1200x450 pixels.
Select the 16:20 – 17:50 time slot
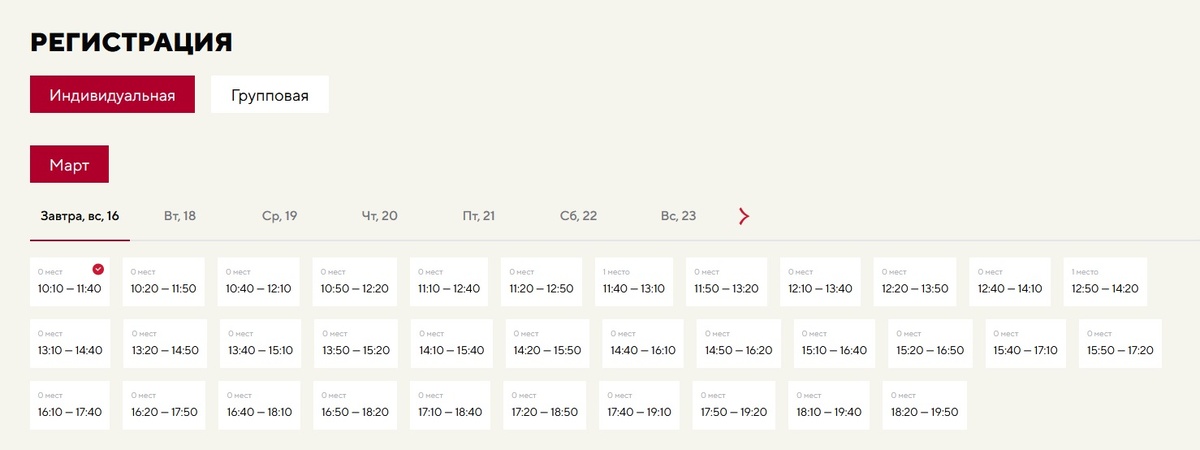click(x=165, y=404)
